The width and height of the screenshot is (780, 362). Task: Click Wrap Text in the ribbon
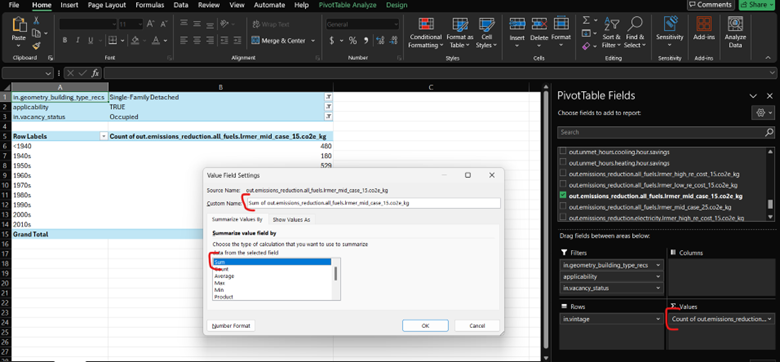pyautogui.click(x=271, y=24)
